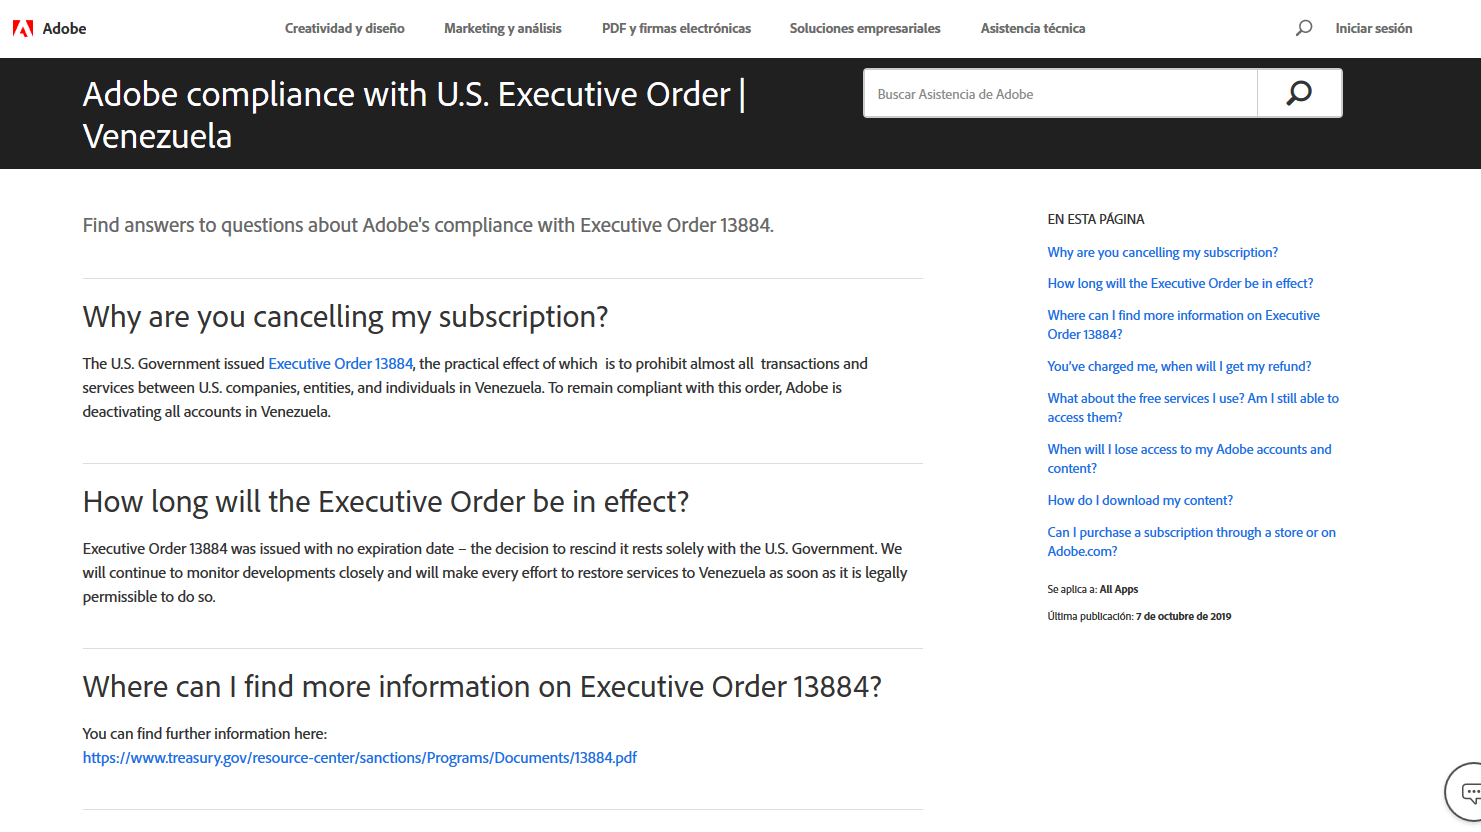This screenshot has height=832, width=1481.
Task: Click the search button beside Buscar Asistencia field
Action: point(1299,93)
